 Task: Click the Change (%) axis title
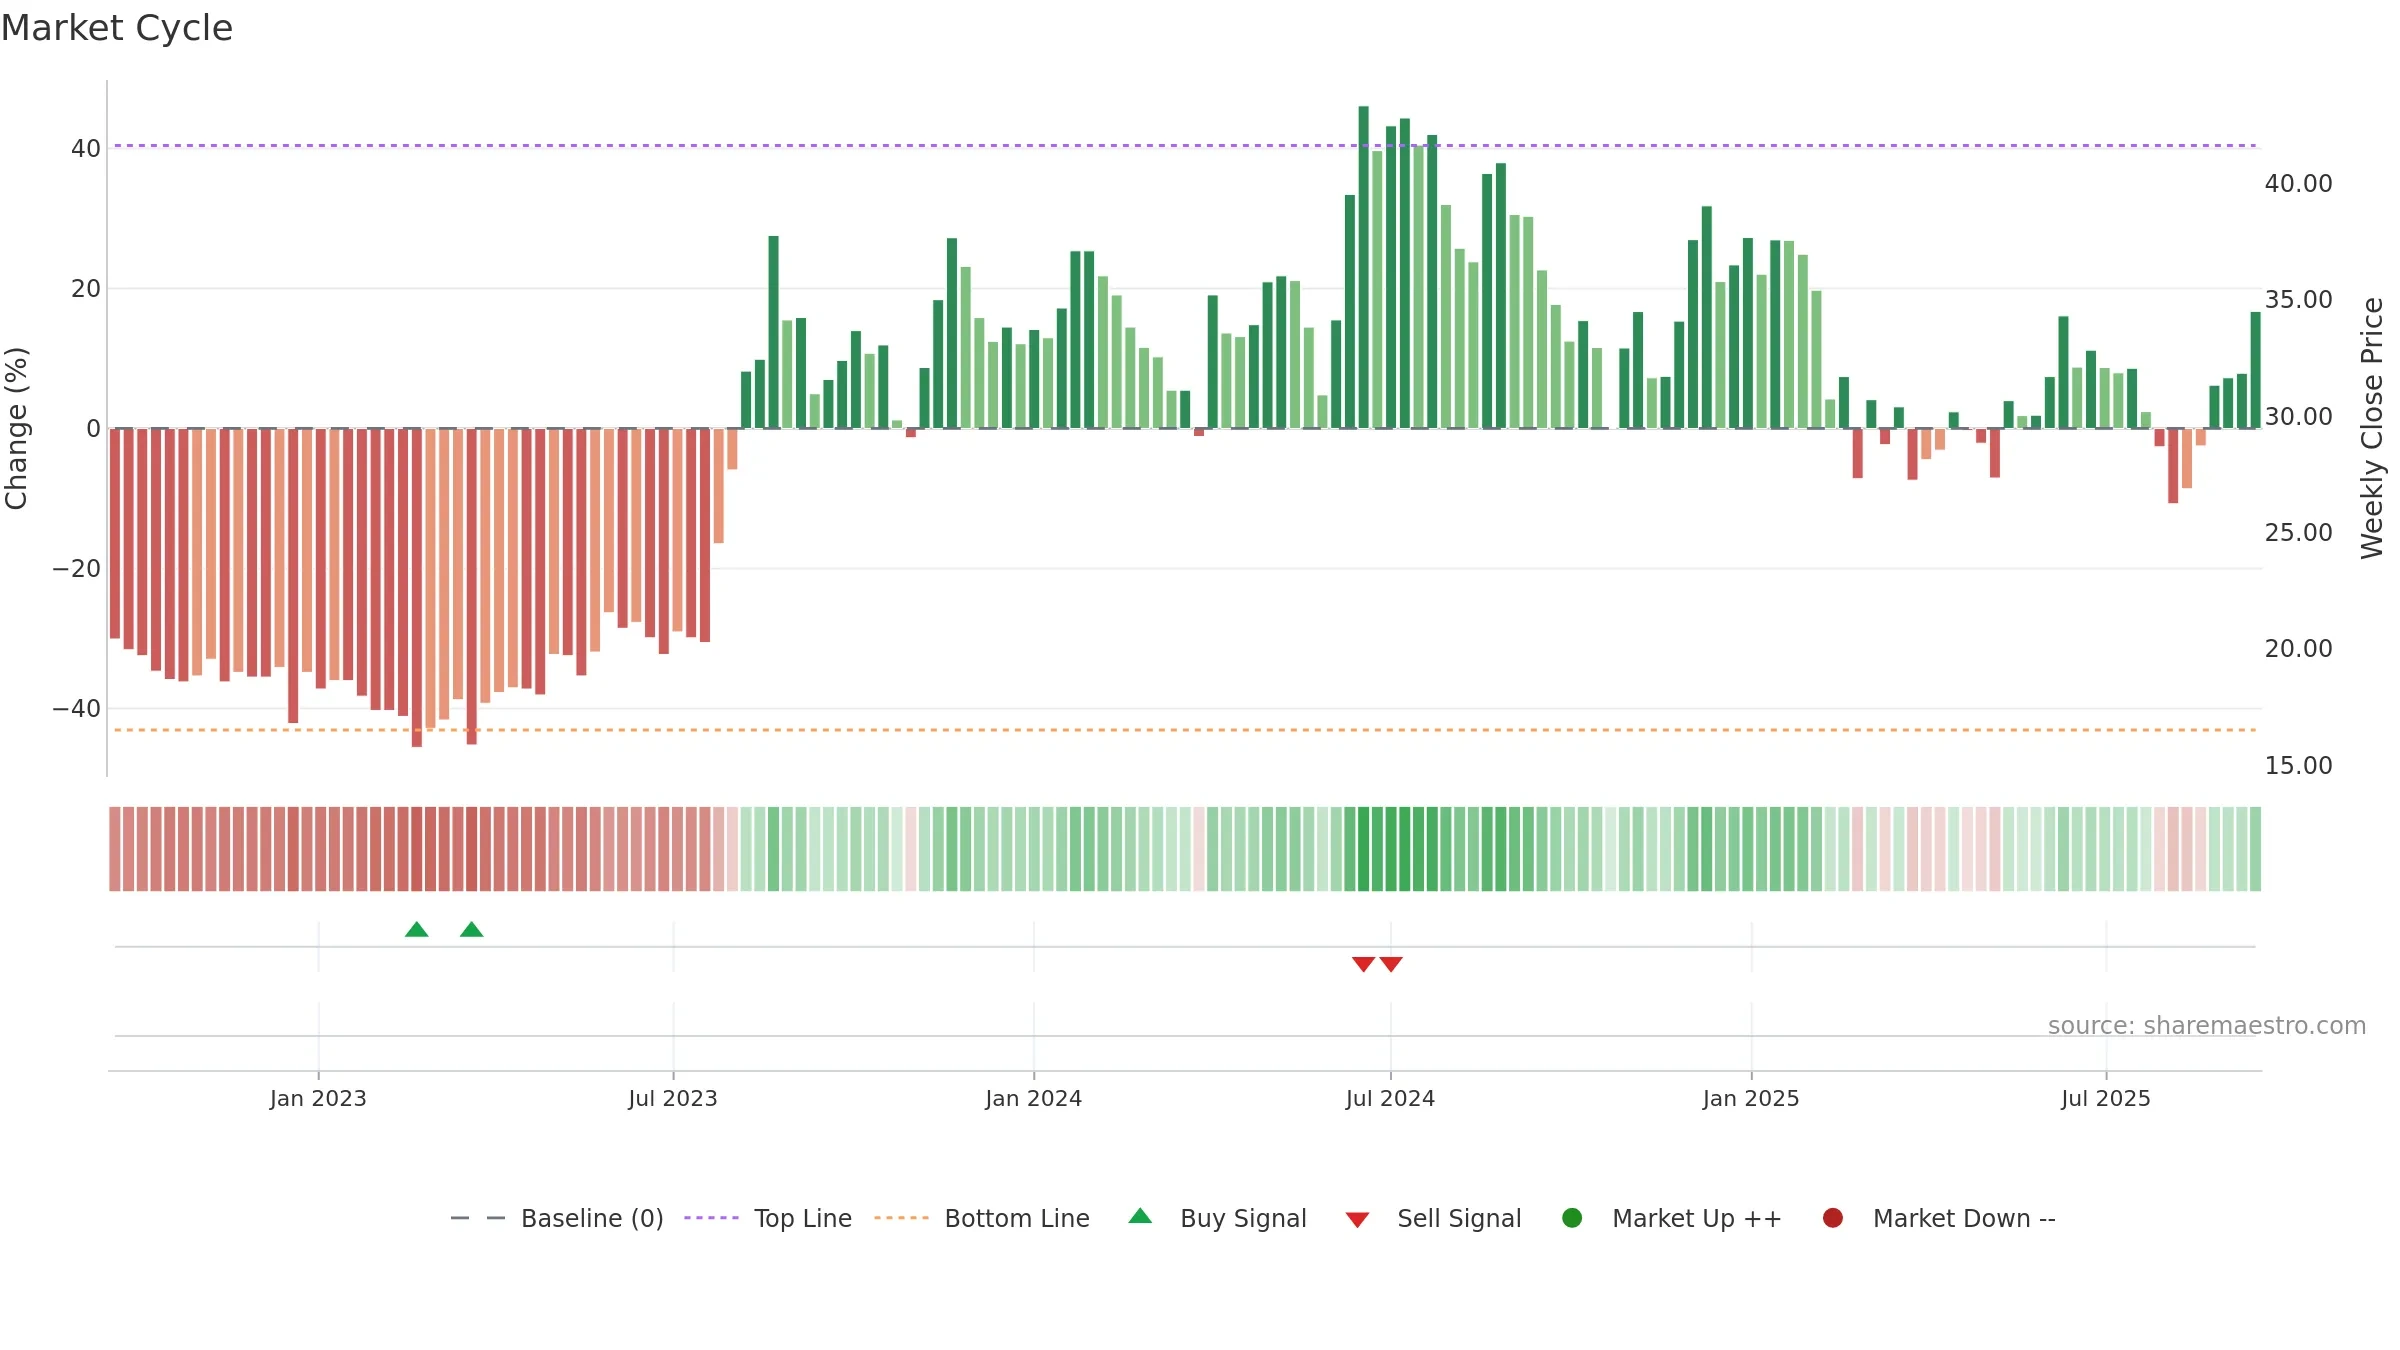point(16,428)
